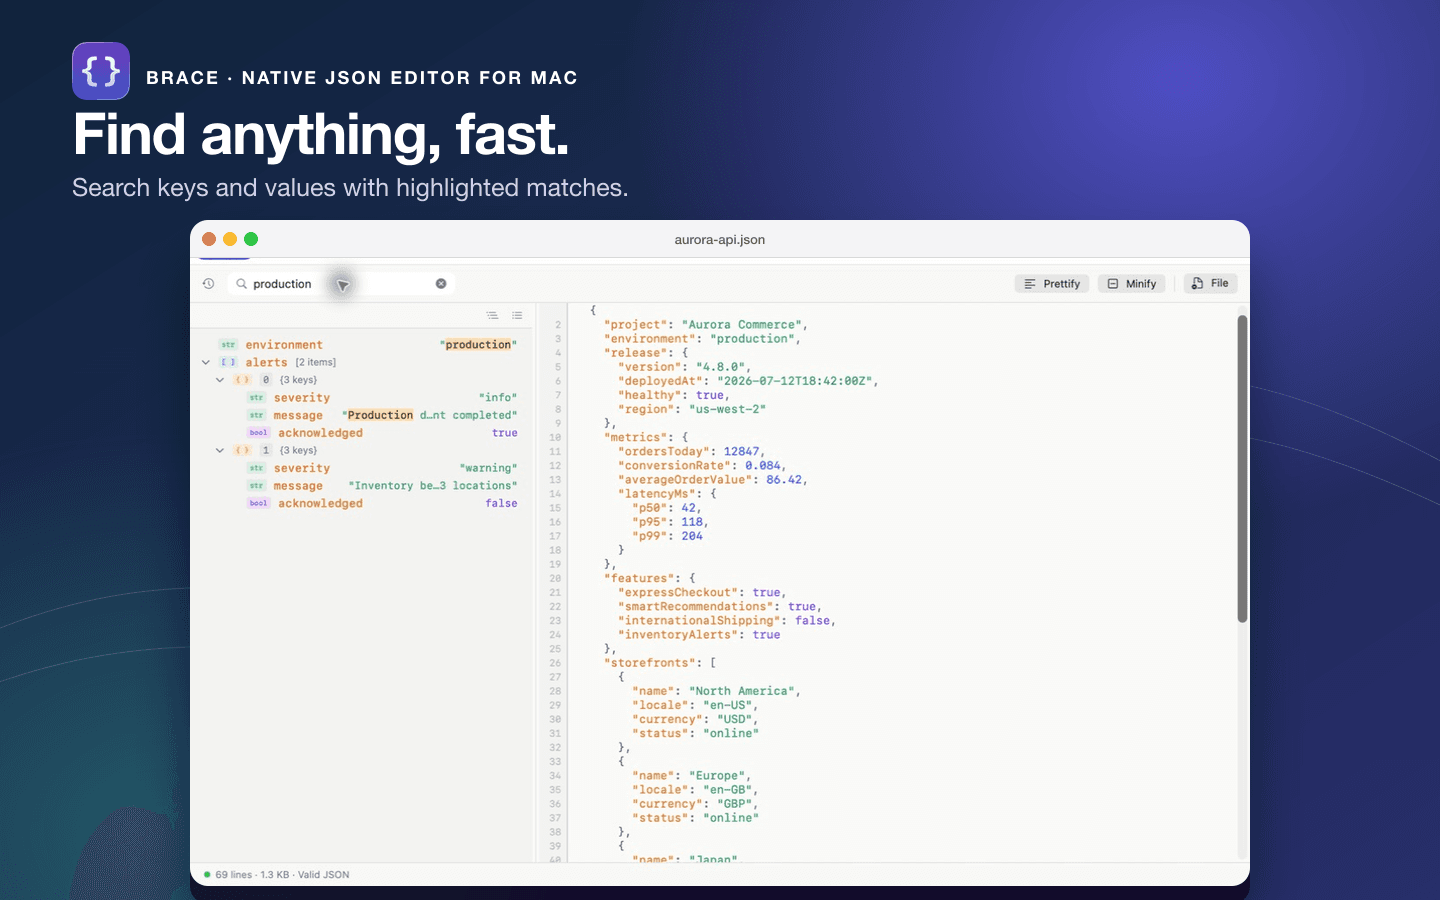The width and height of the screenshot is (1440, 900).
Task: Click str badge on "Inventory be…3 locations" row
Action: (256, 486)
